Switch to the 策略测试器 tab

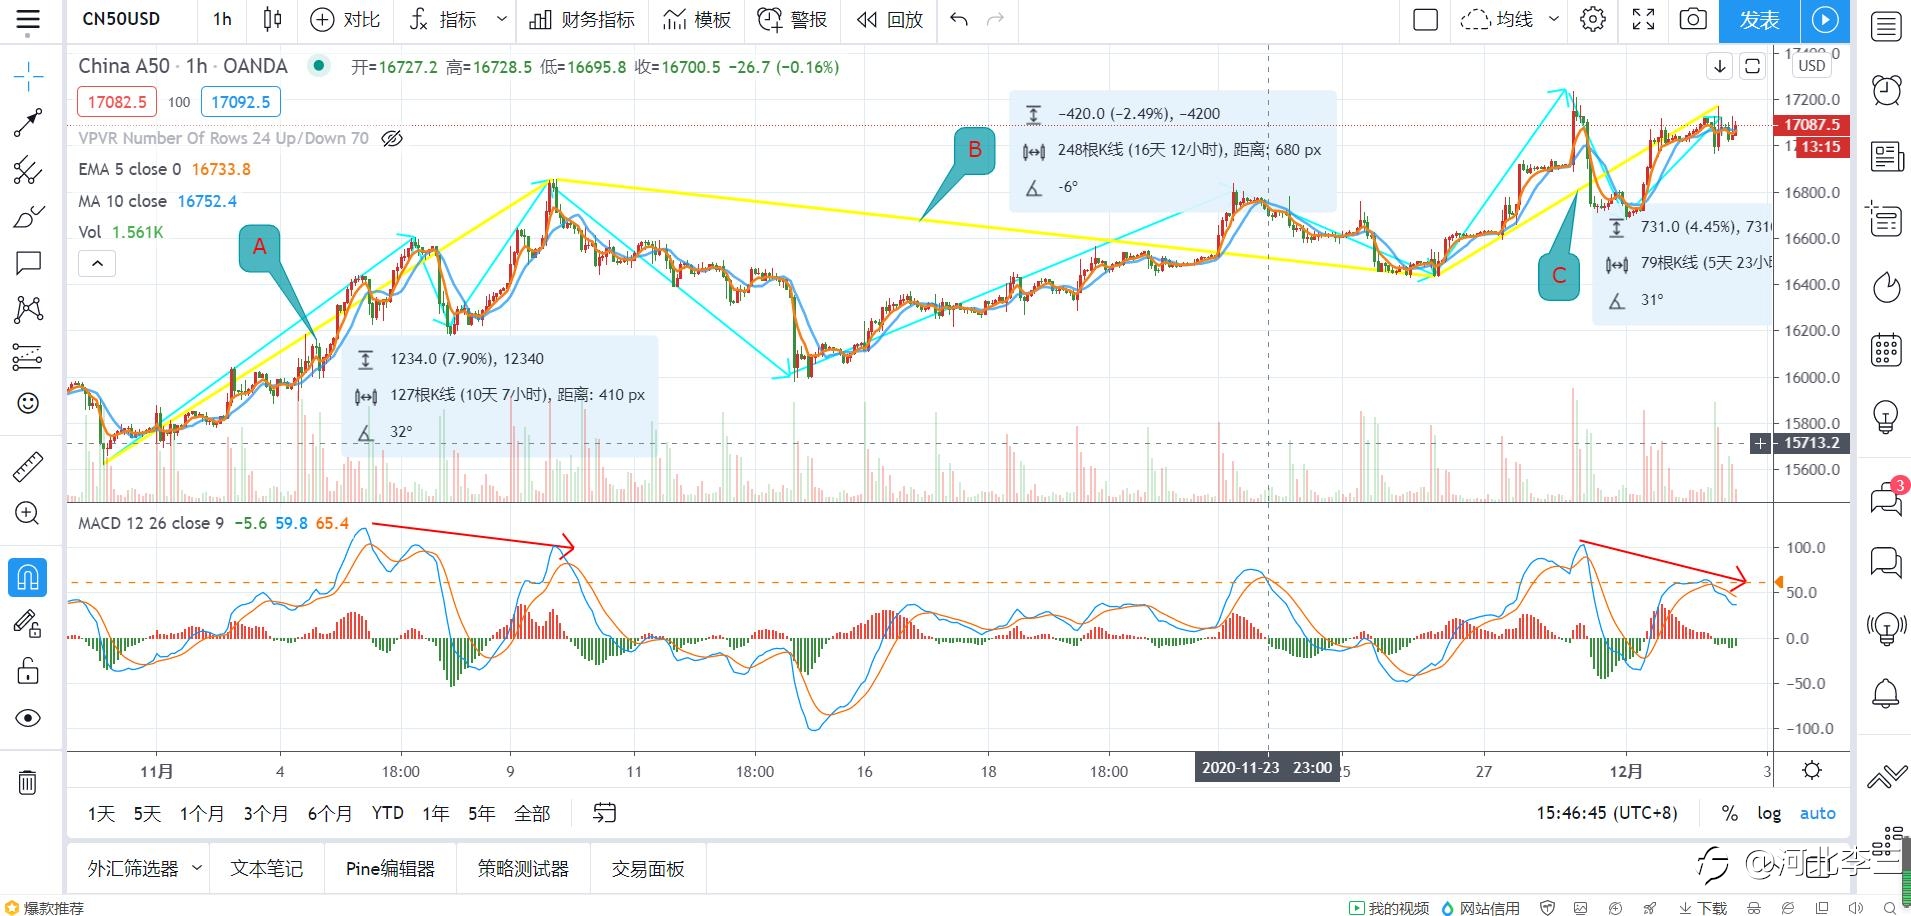[523, 868]
